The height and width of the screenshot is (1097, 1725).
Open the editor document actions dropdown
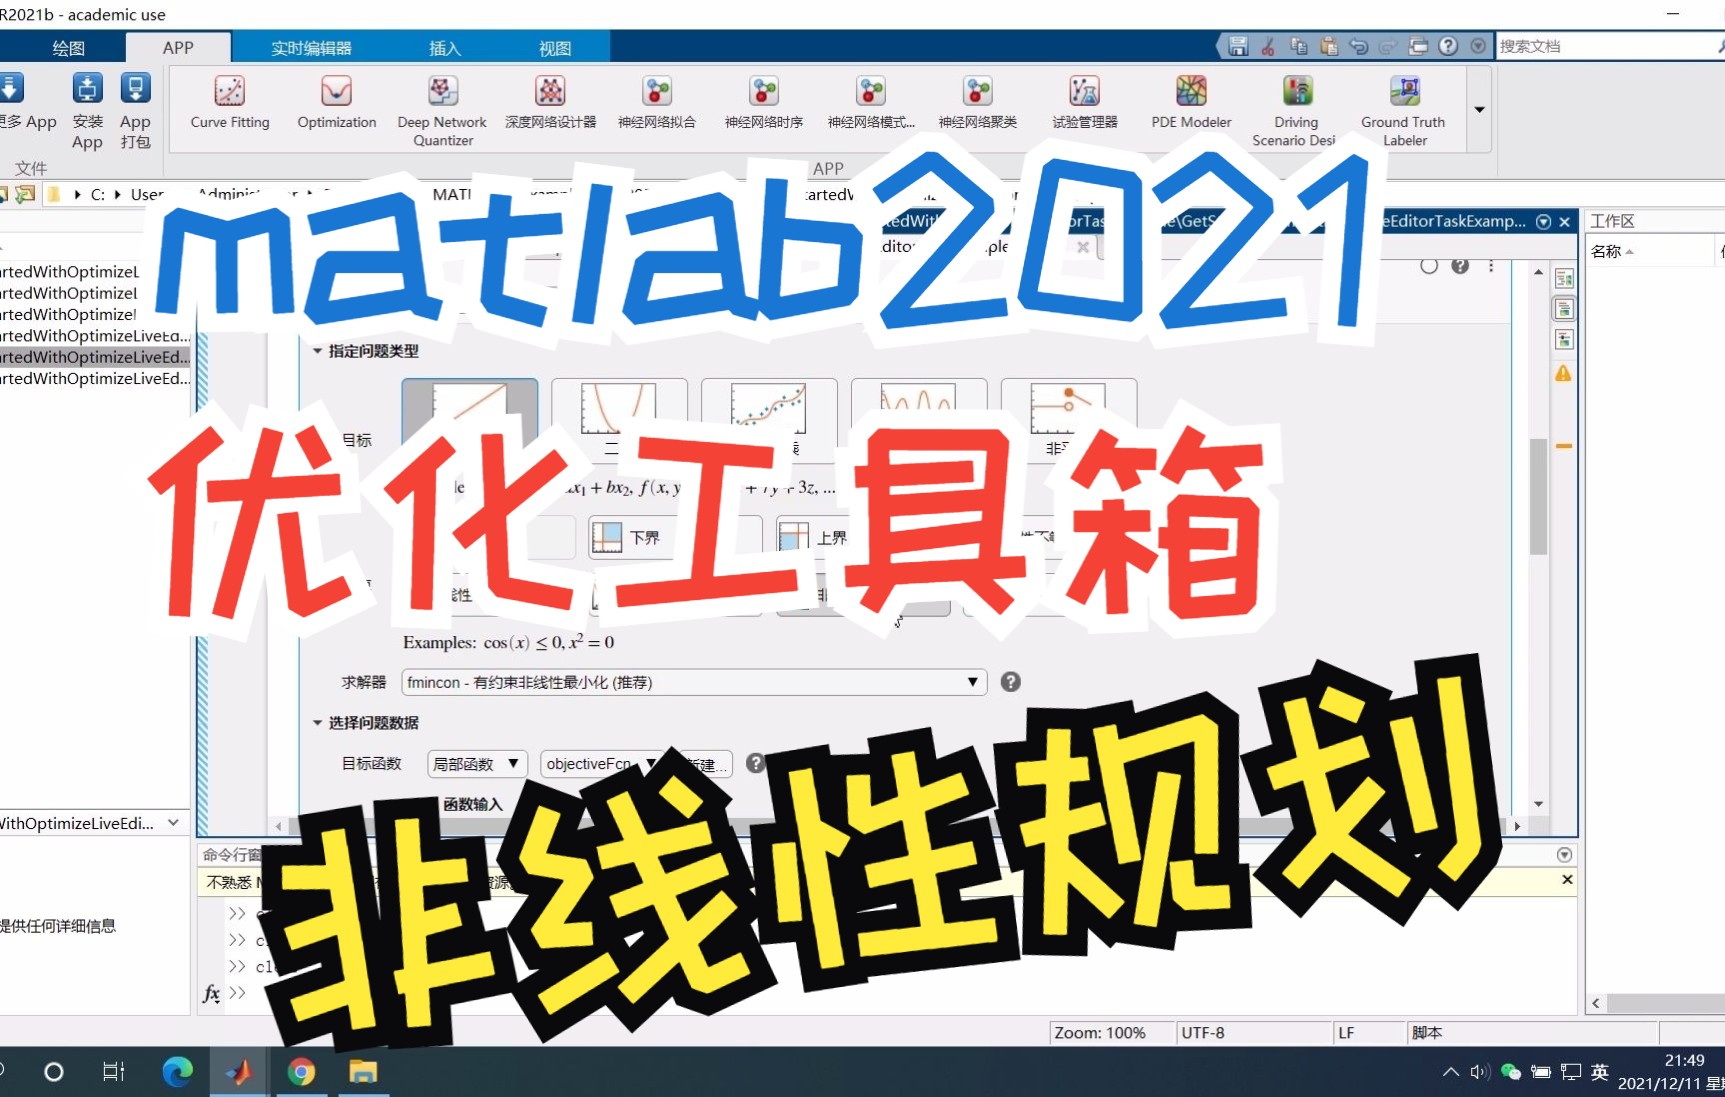point(1543,221)
